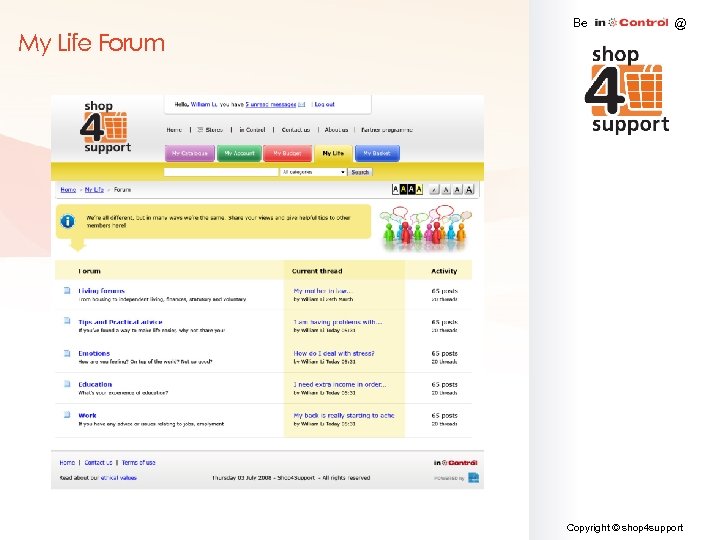Image resolution: width=720 pixels, height=540 pixels.
Task: Click the Current thread column header
Action: coord(317,271)
